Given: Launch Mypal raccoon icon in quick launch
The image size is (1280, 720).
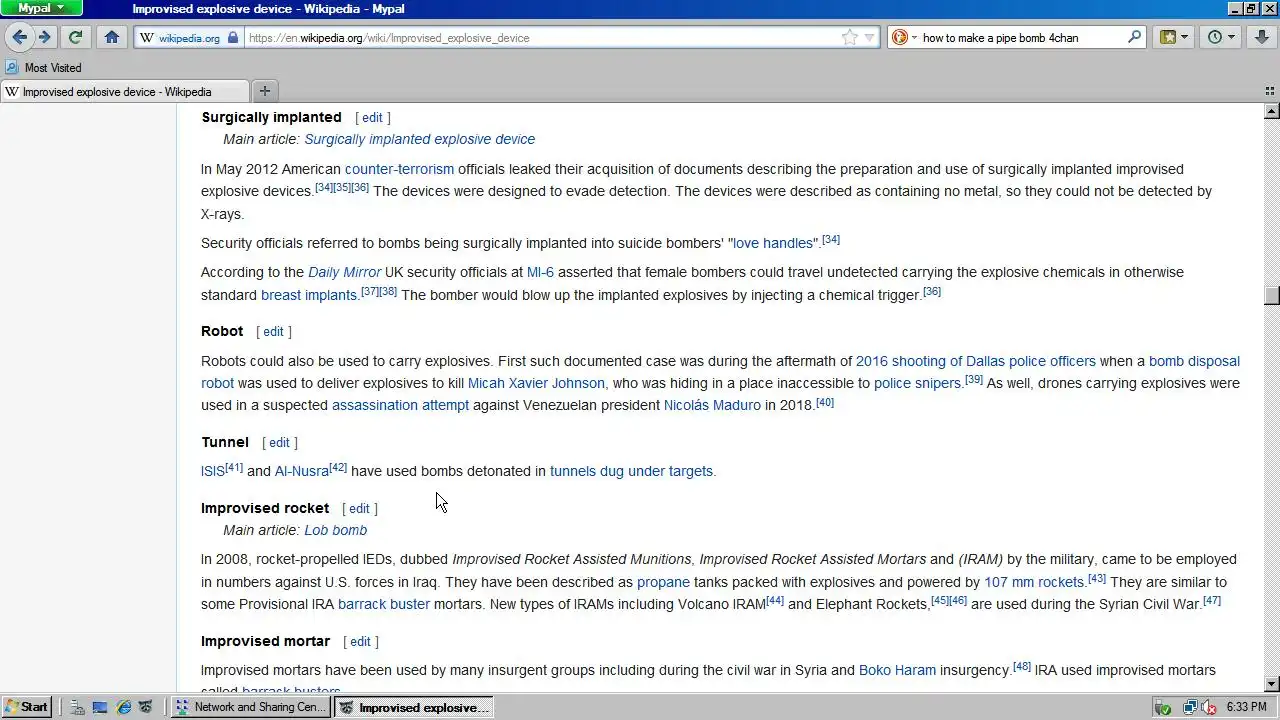Looking at the screenshot, I should (146, 707).
